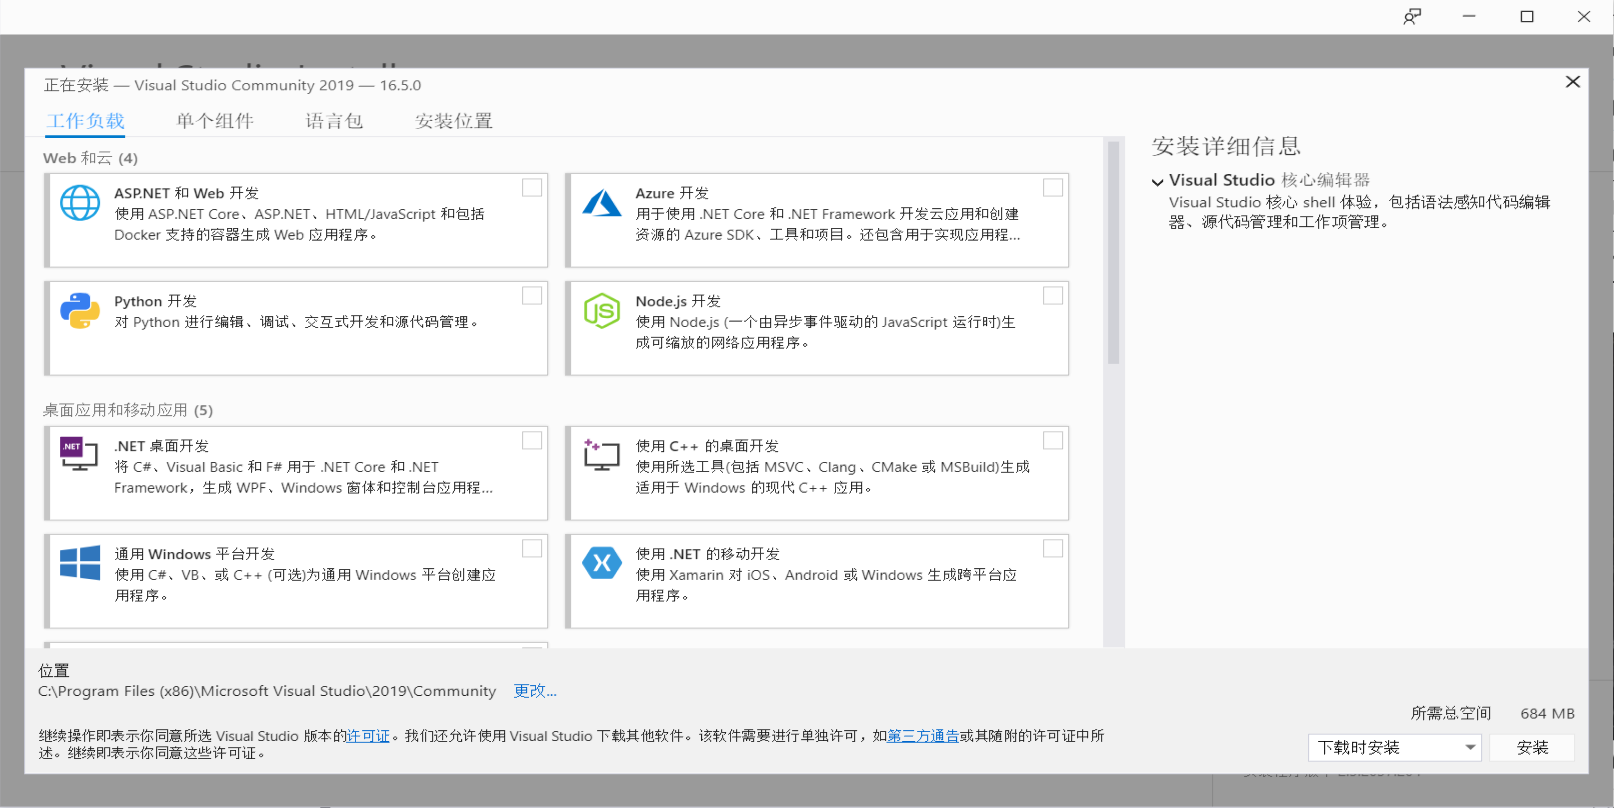Collapse the Visual Studio 核心编辑器 section

pyautogui.click(x=1157, y=182)
